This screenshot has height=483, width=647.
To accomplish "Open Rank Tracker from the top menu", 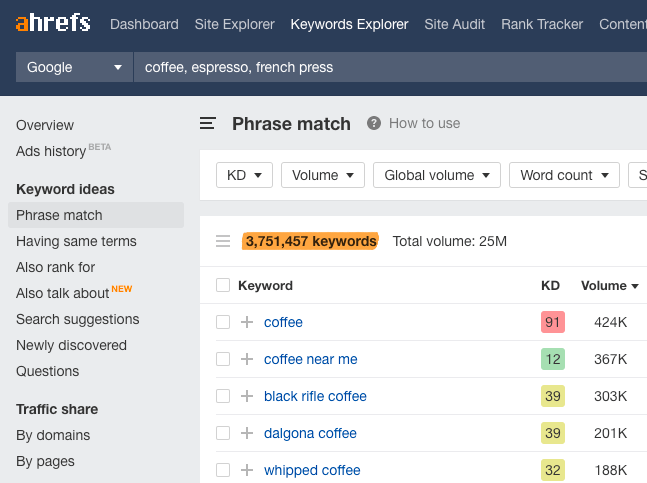I will [540, 24].
